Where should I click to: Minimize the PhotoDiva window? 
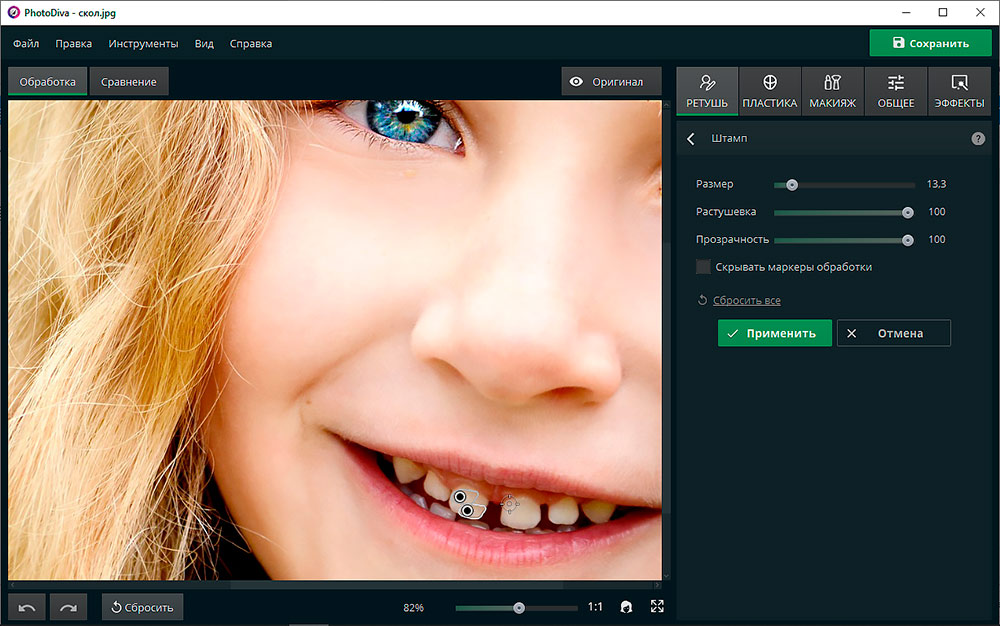pyautogui.click(x=906, y=12)
